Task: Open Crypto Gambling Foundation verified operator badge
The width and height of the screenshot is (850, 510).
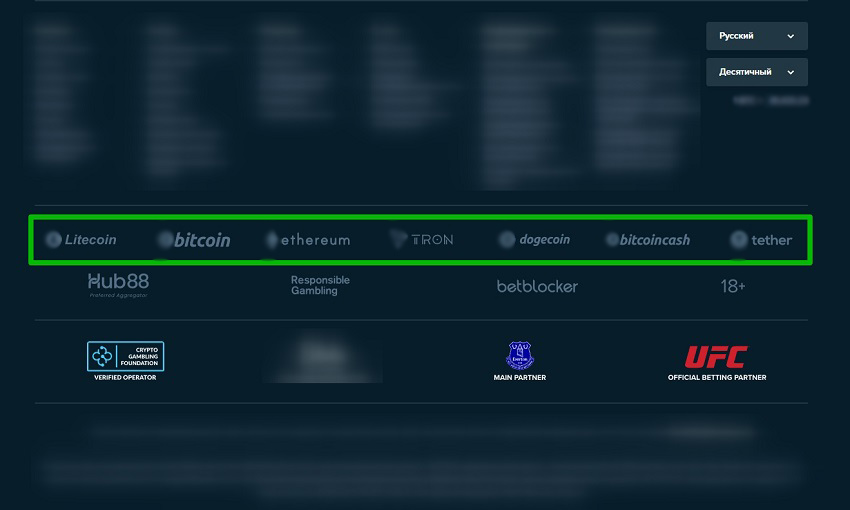Action: coord(125,361)
